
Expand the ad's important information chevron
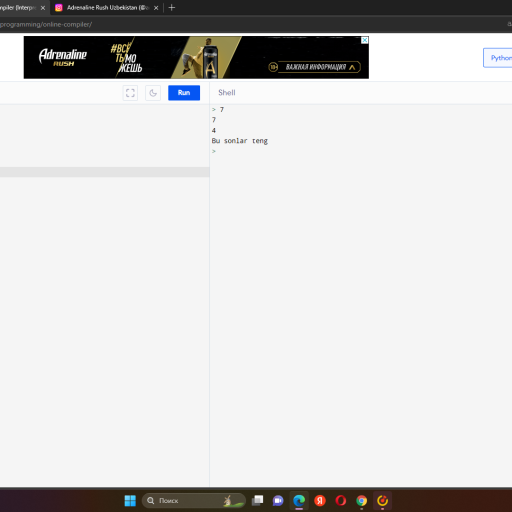[352, 67]
